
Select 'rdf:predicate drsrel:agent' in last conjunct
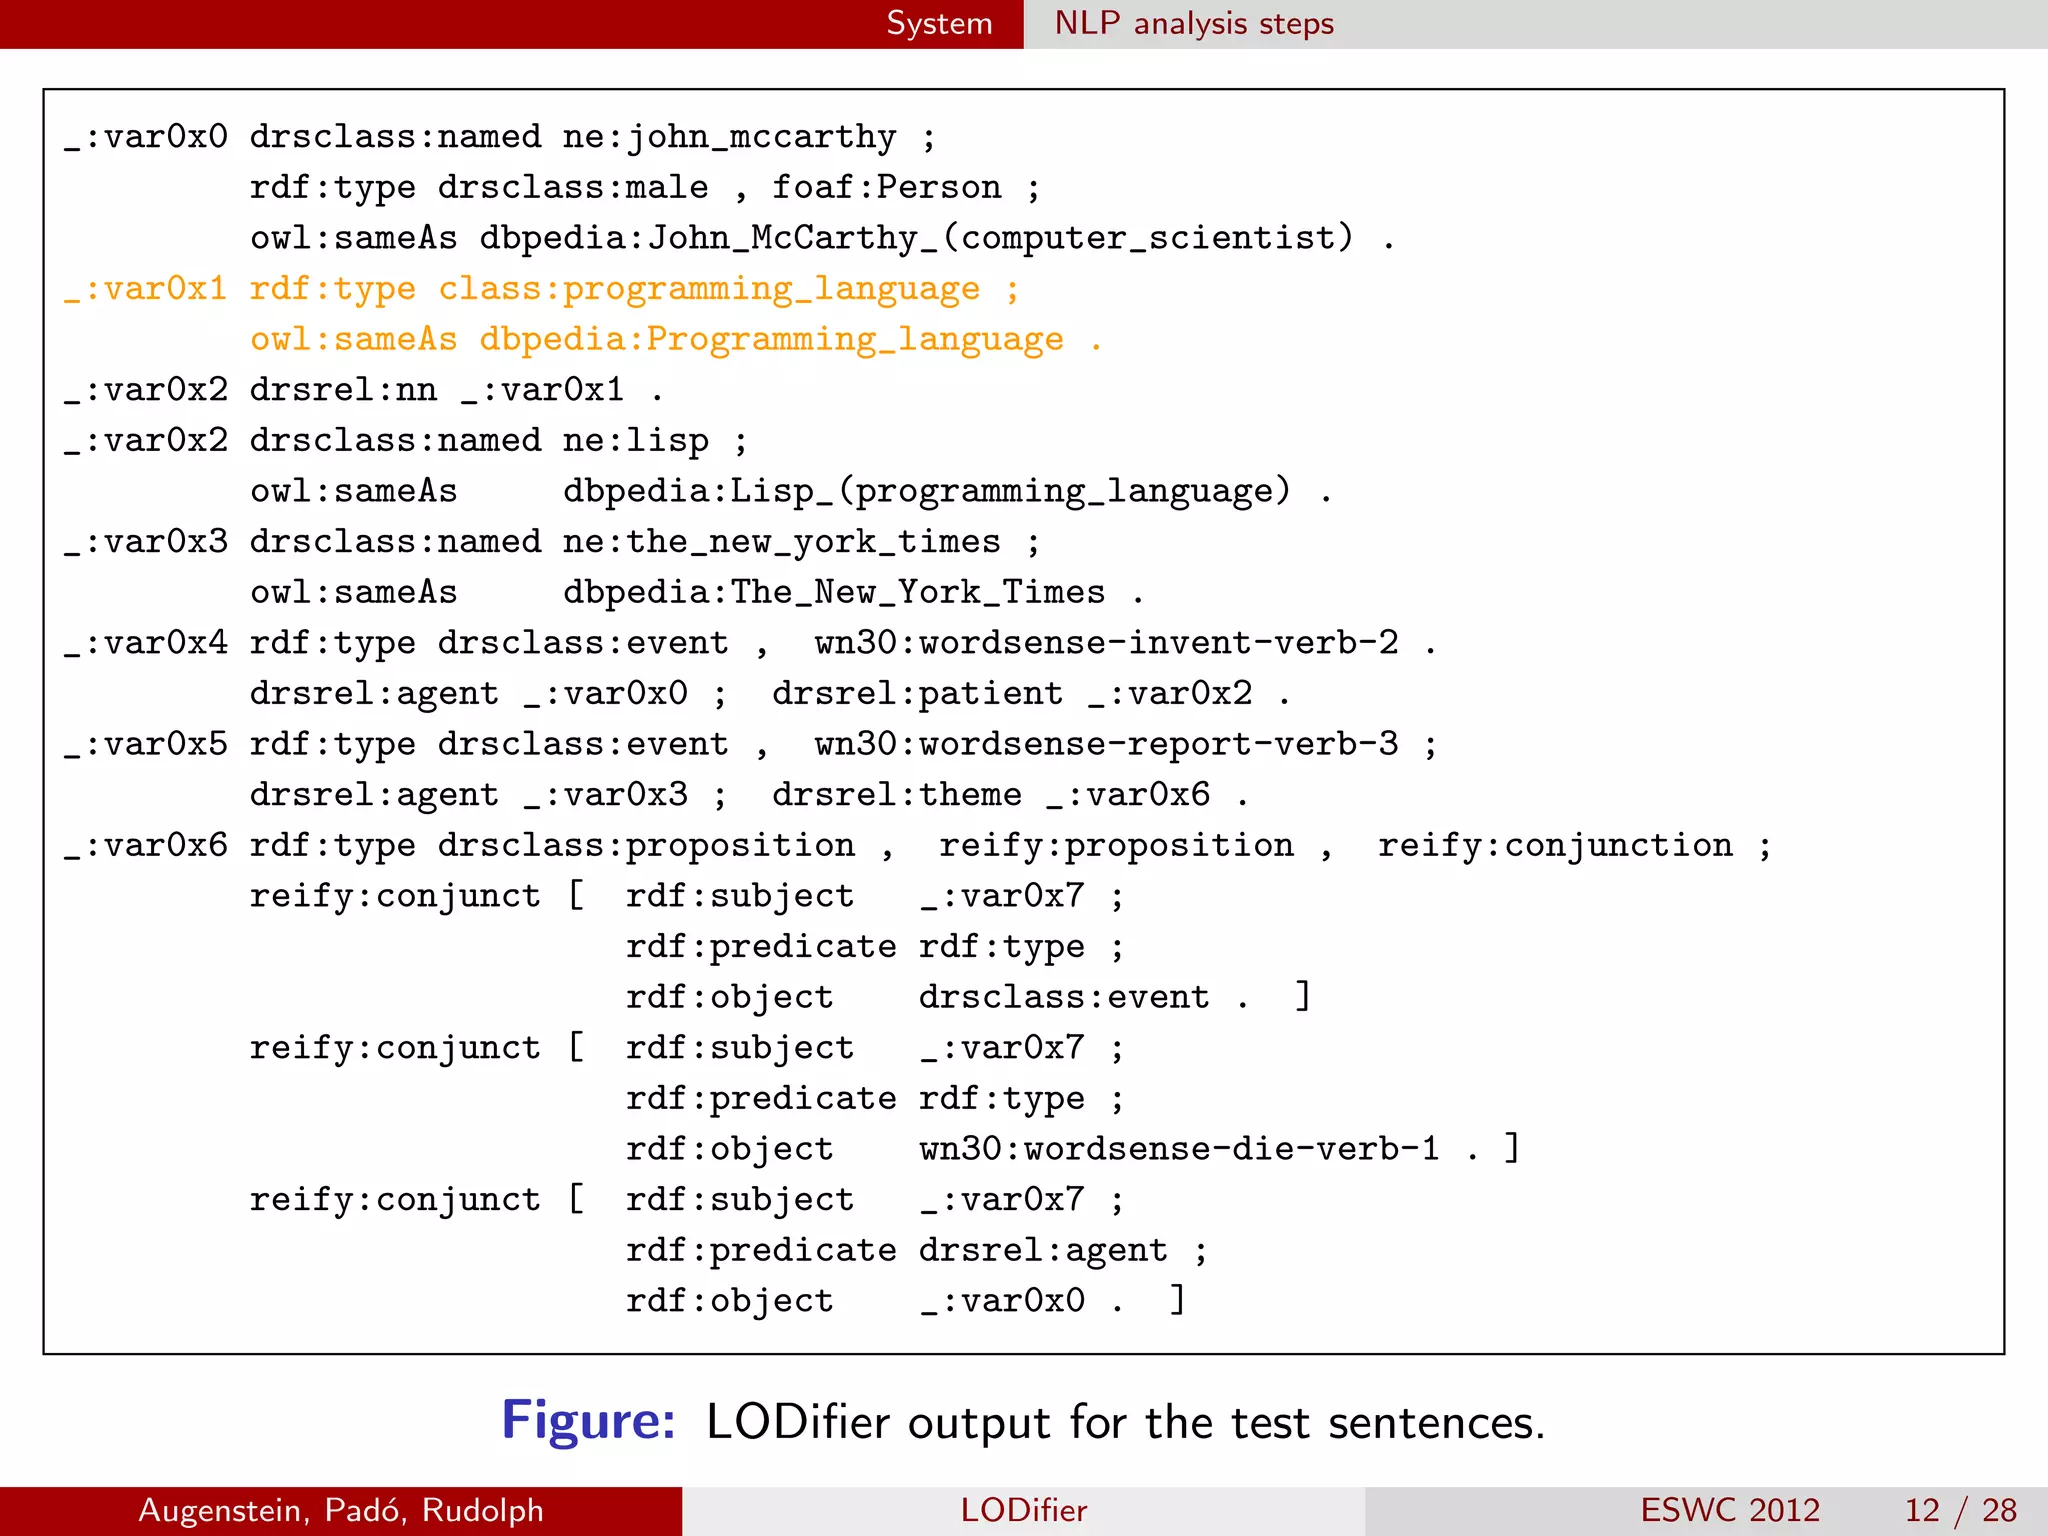click(897, 1250)
